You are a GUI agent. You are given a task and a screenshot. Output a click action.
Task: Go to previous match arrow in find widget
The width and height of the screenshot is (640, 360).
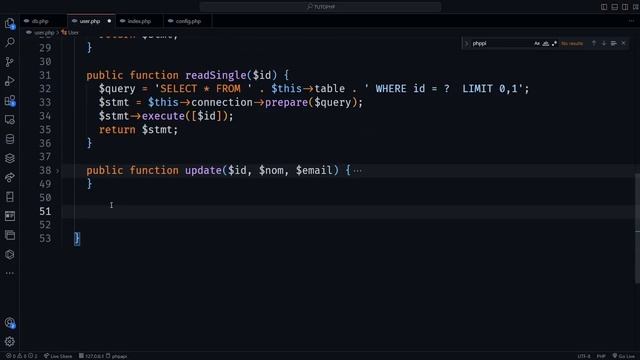[594, 43]
